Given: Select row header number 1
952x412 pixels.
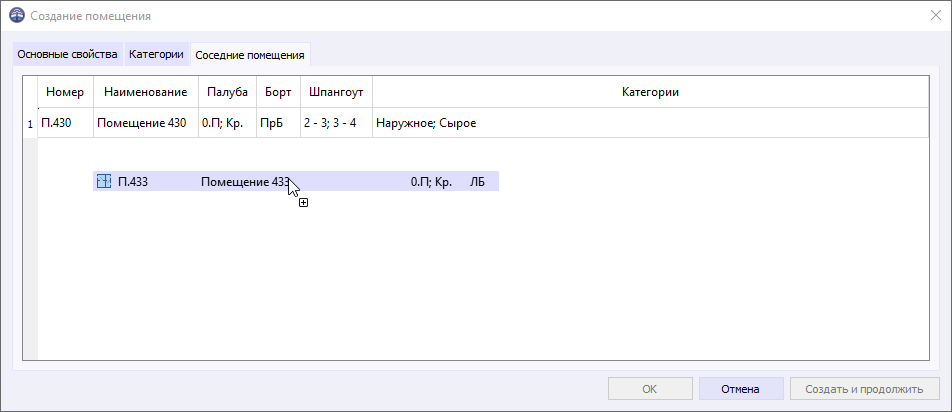Looking at the screenshot, I should (30, 123).
